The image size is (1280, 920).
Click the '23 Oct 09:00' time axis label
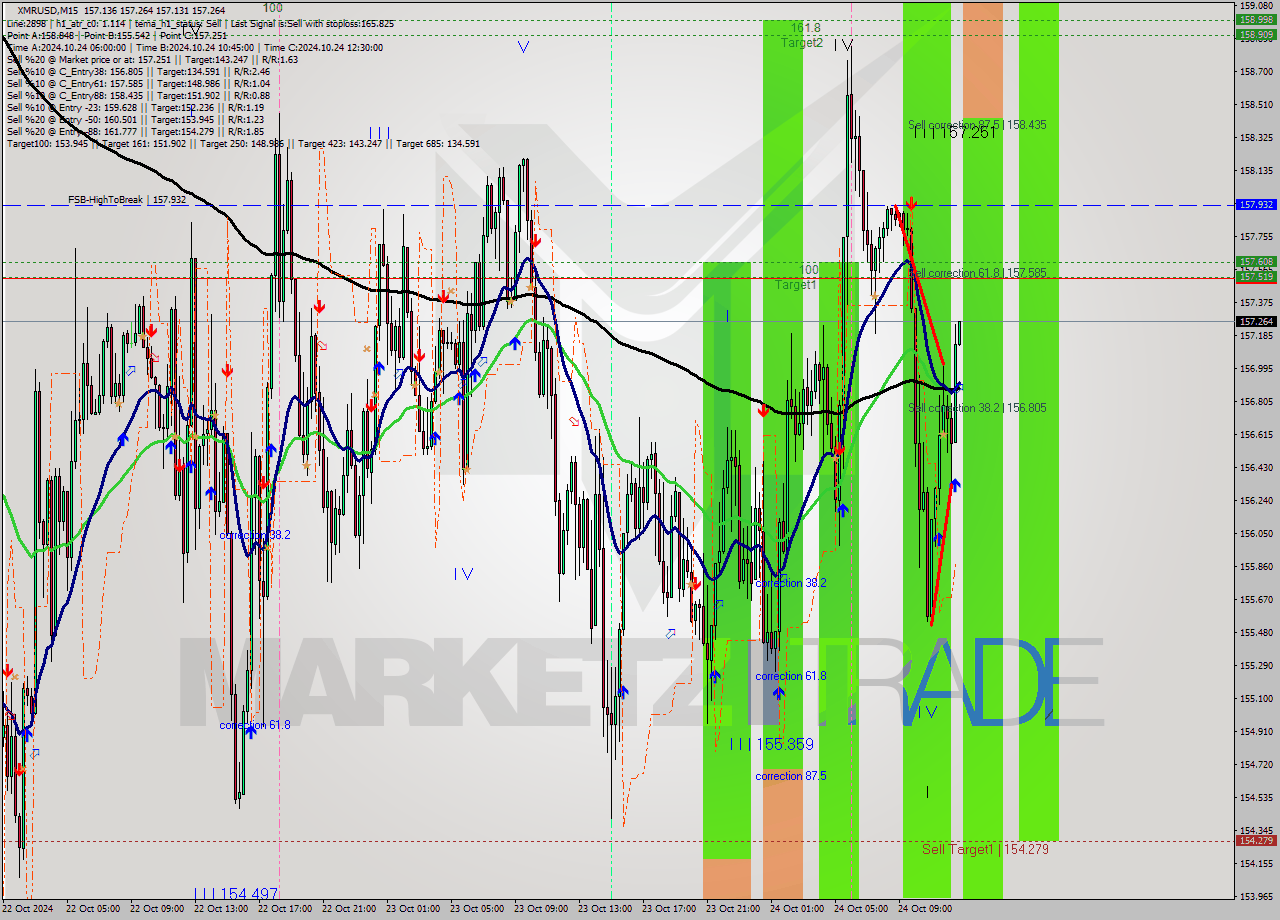[x=540, y=909]
